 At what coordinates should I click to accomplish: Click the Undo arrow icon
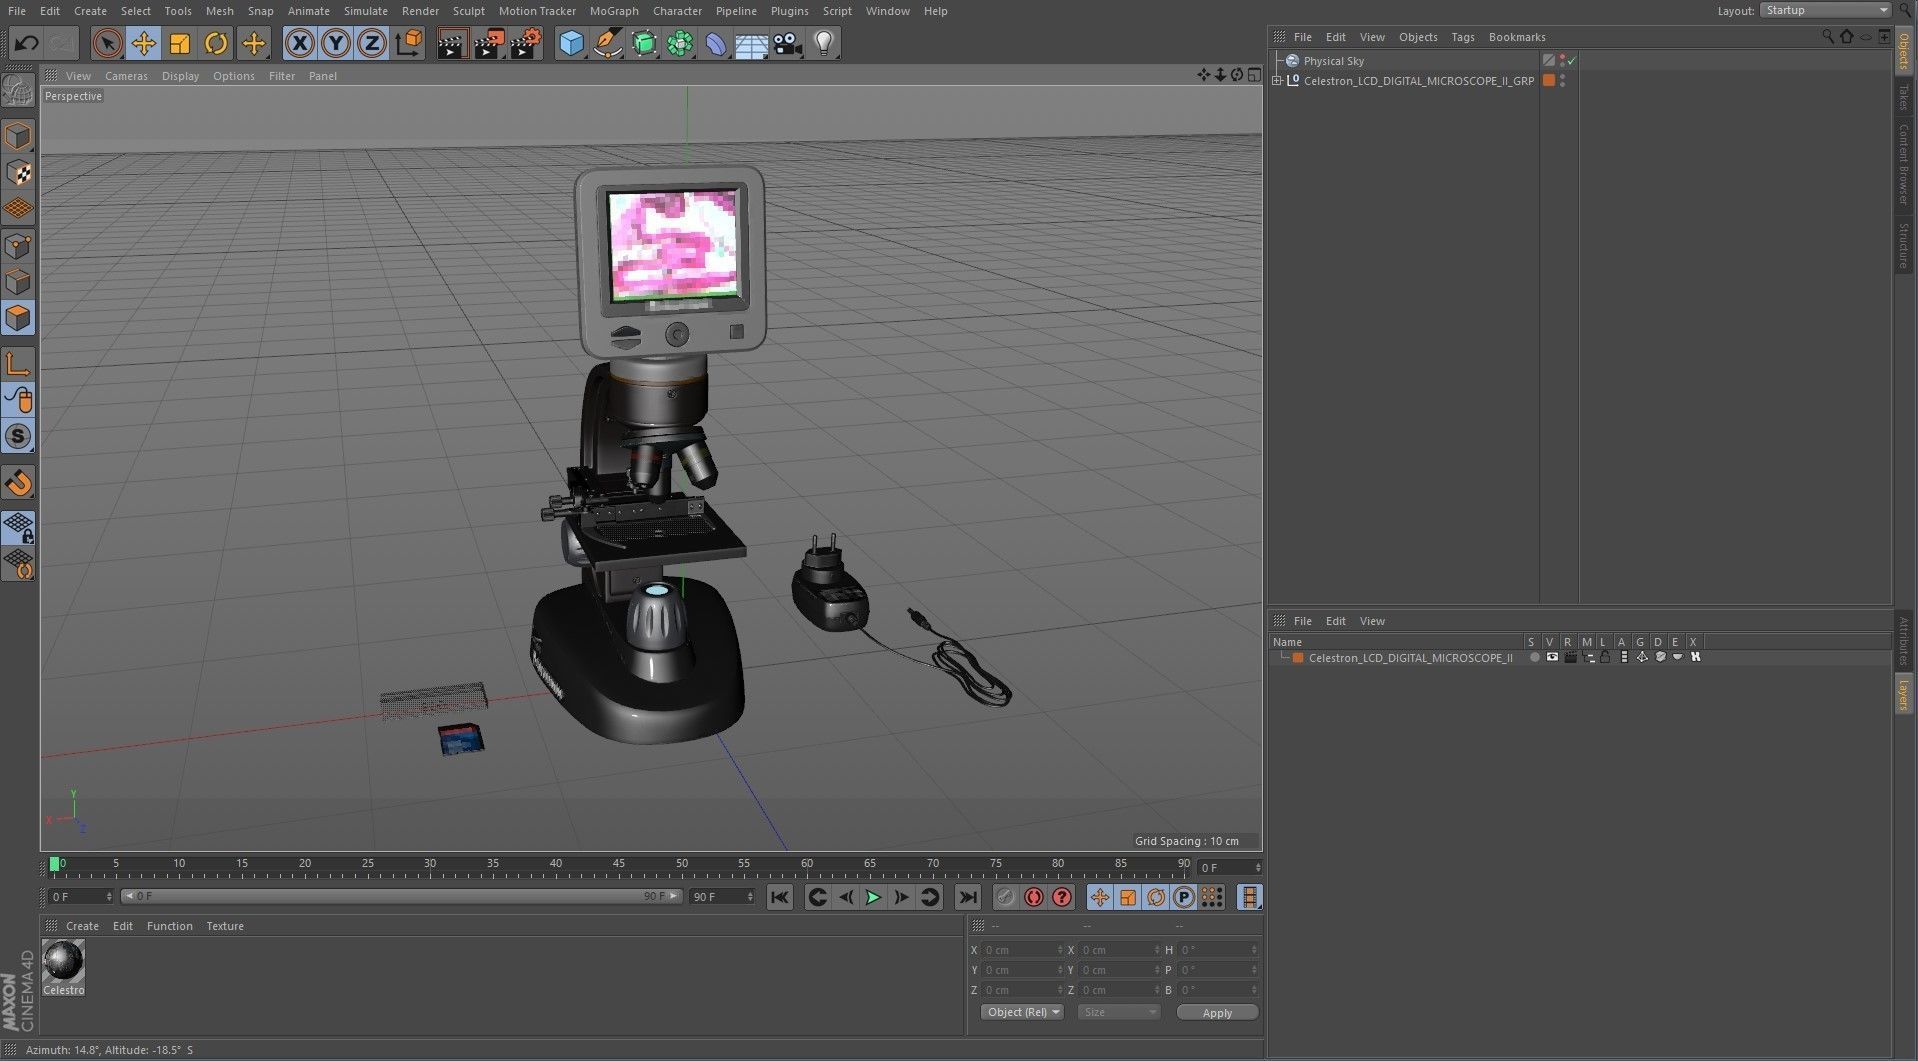pyautogui.click(x=27, y=43)
